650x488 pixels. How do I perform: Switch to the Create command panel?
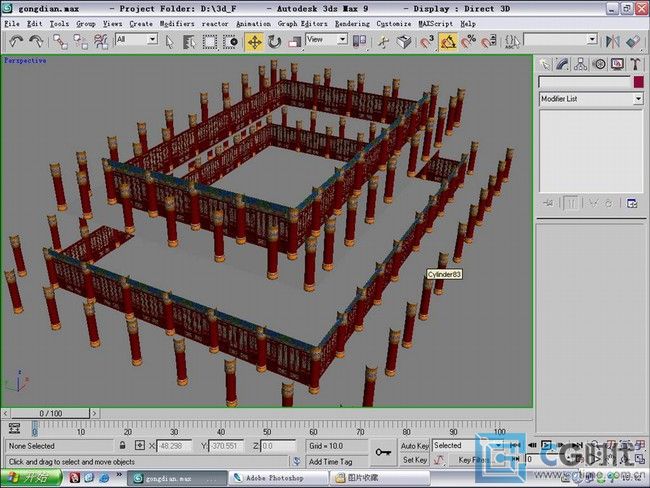[544, 64]
